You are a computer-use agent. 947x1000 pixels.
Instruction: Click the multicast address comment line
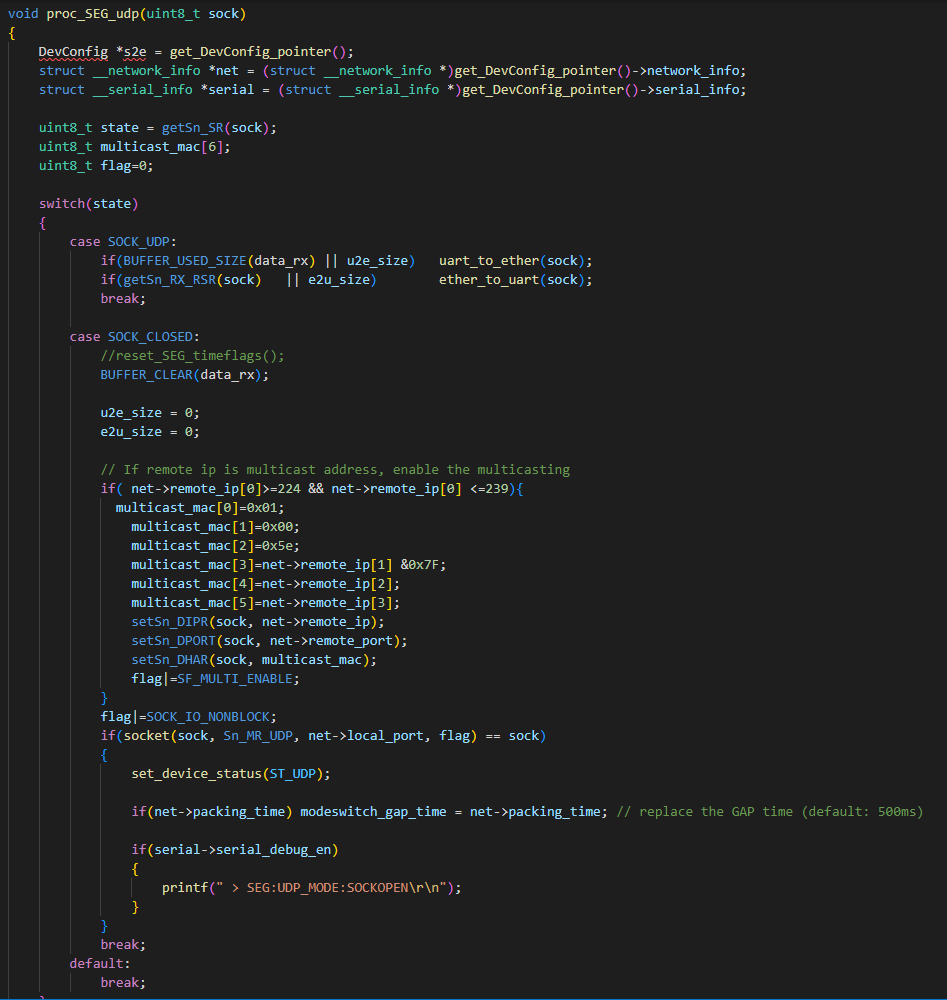pyautogui.click(x=335, y=470)
